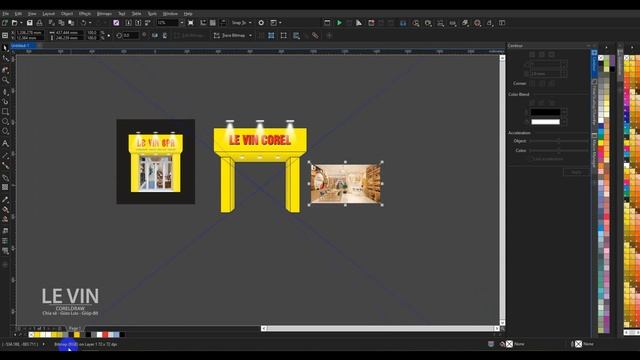Click the Export icon
Screen dimensions: 640x360
[138, 23]
